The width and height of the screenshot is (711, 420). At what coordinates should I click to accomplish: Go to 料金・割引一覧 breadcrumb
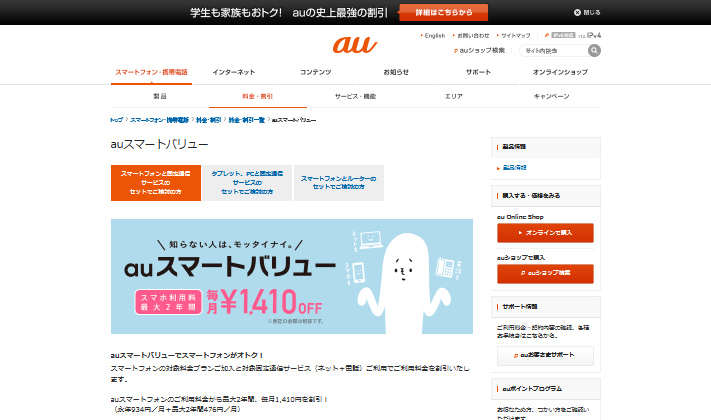click(x=247, y=120)
